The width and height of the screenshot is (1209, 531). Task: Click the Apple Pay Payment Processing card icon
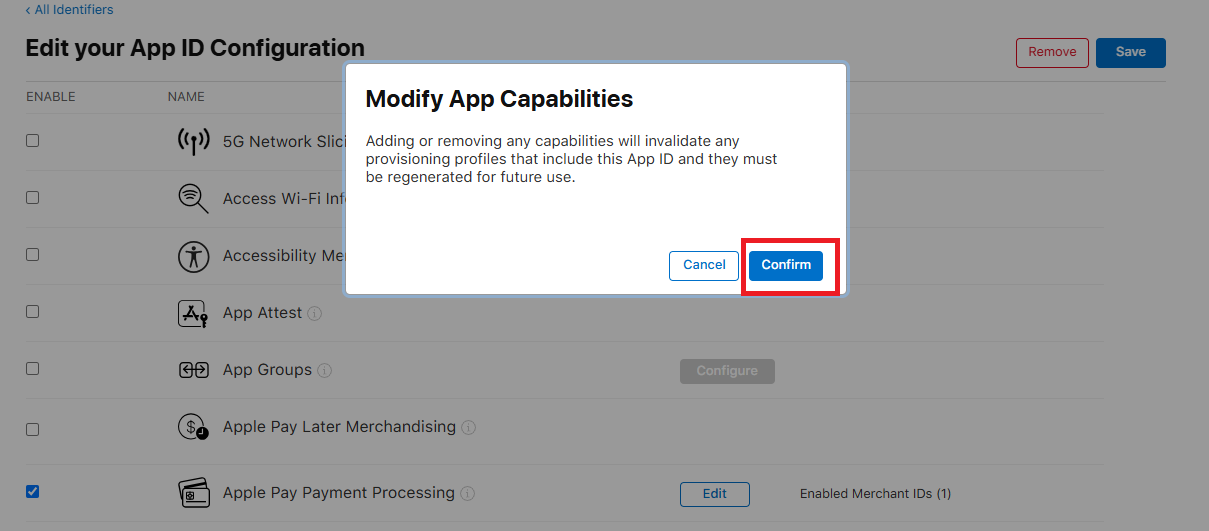[193, 493]
